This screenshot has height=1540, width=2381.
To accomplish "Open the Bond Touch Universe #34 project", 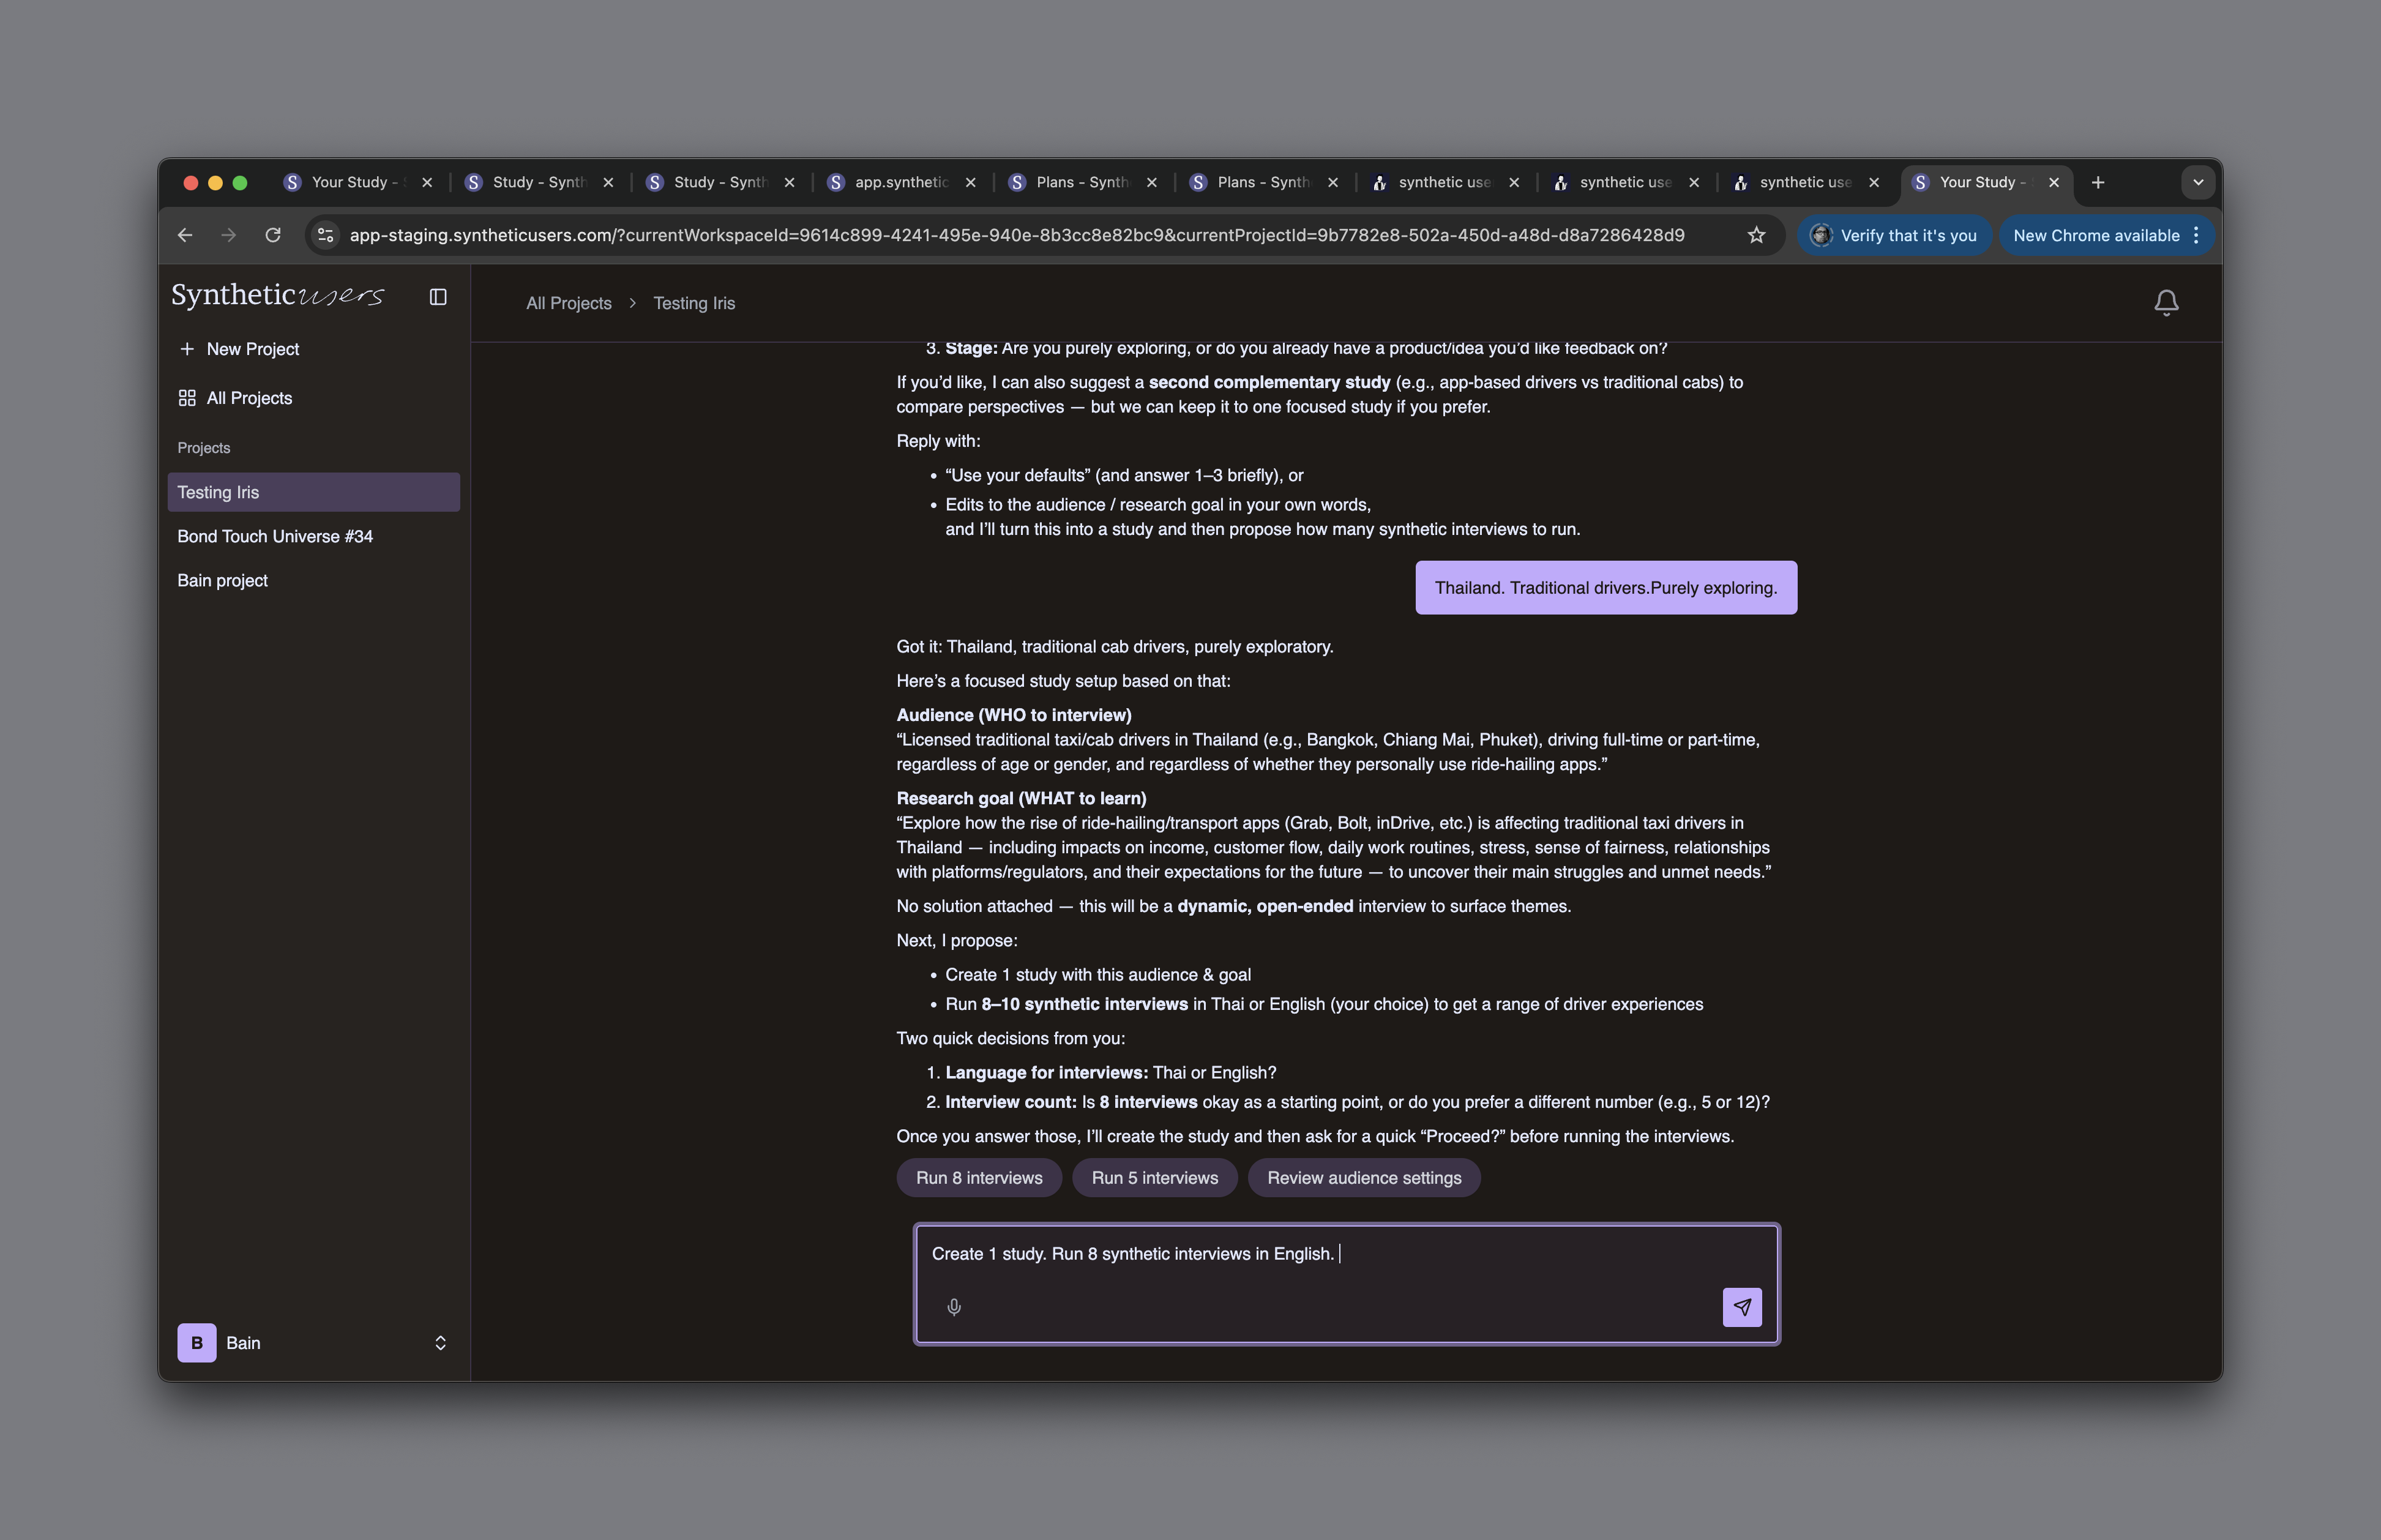I will click(275, 536).
